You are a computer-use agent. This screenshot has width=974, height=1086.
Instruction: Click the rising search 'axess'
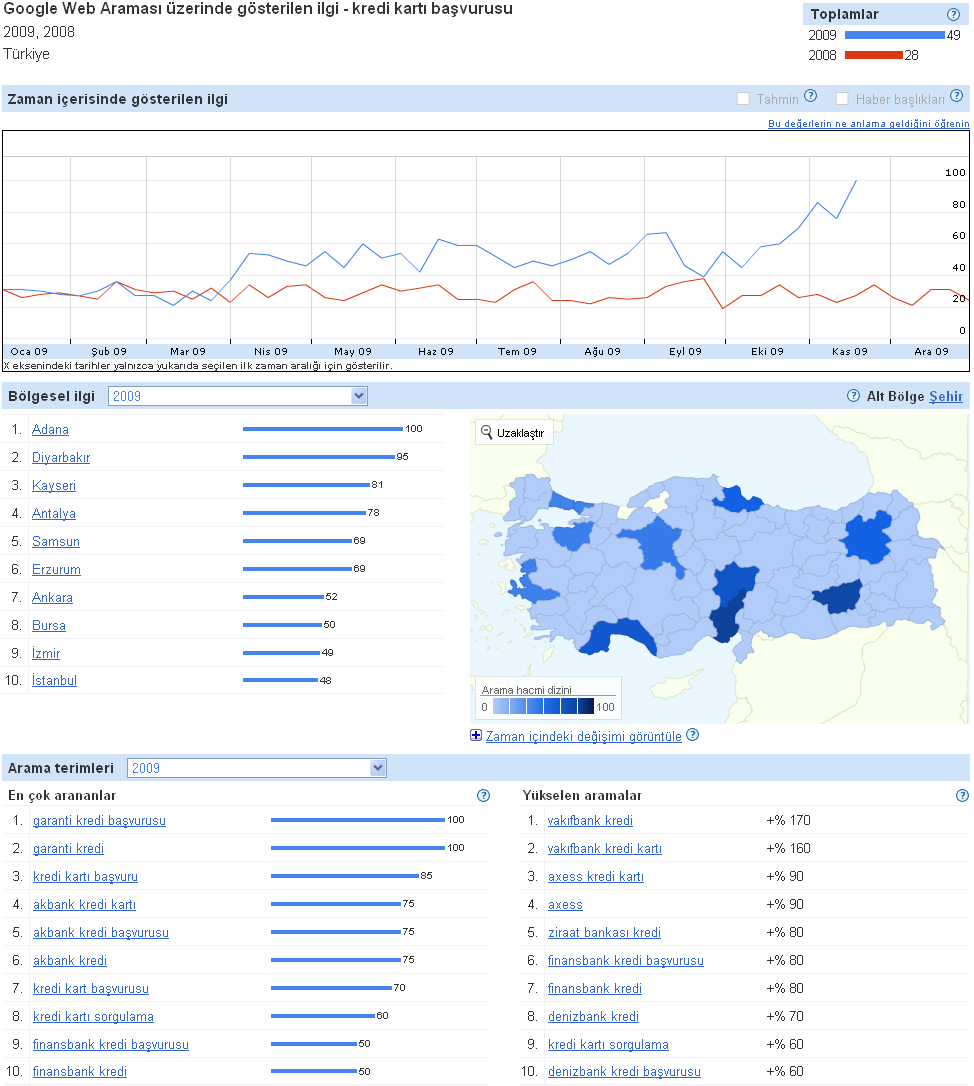click(x=565, y=905)
